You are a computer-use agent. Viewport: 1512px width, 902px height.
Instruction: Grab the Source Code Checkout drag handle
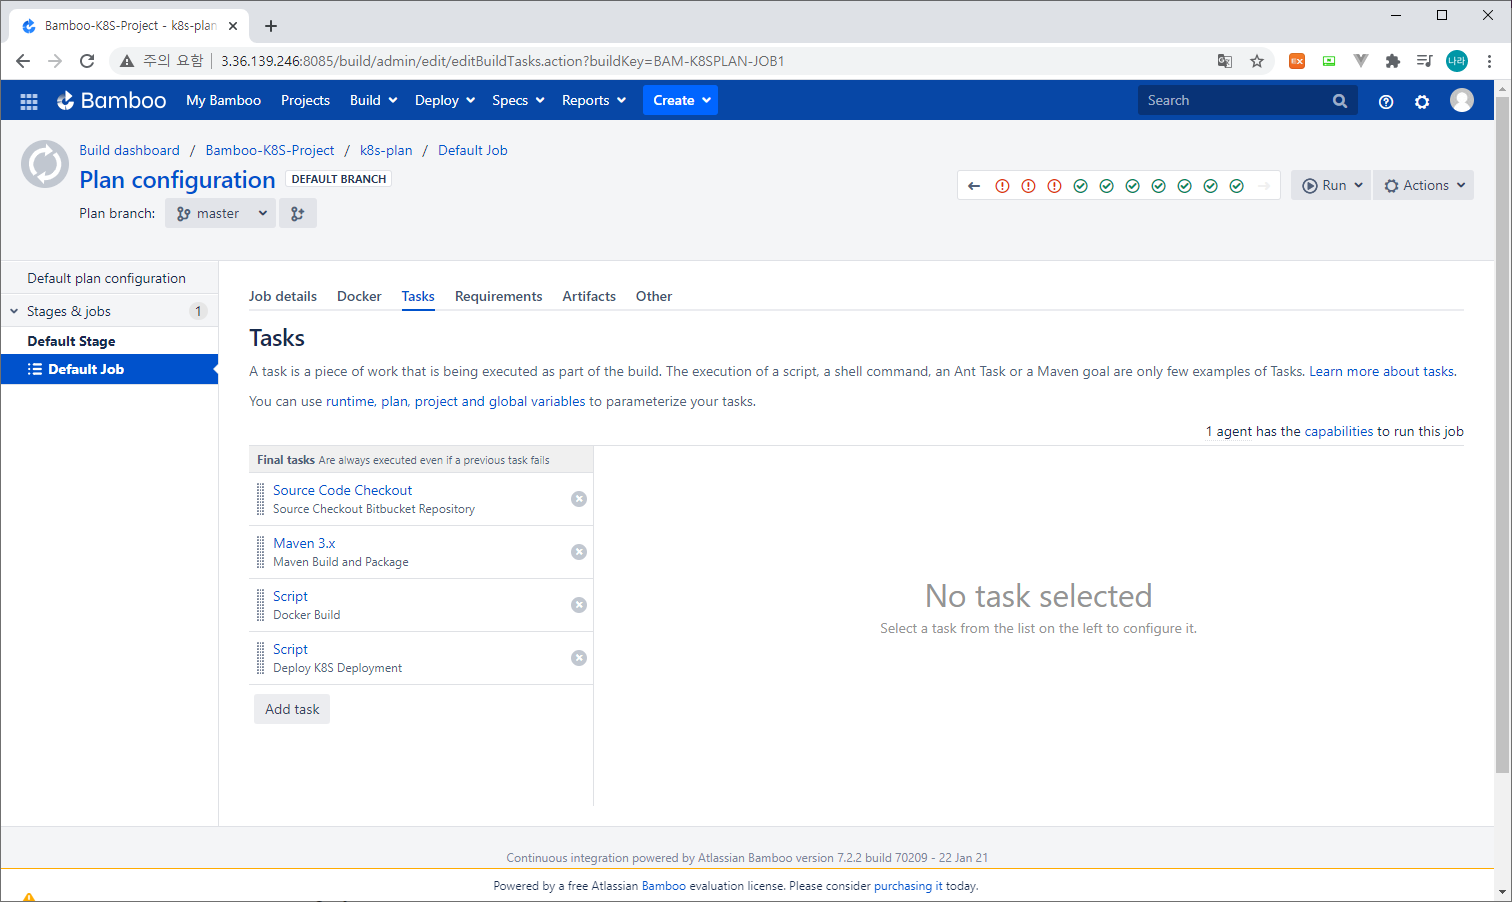pos(261,499)
